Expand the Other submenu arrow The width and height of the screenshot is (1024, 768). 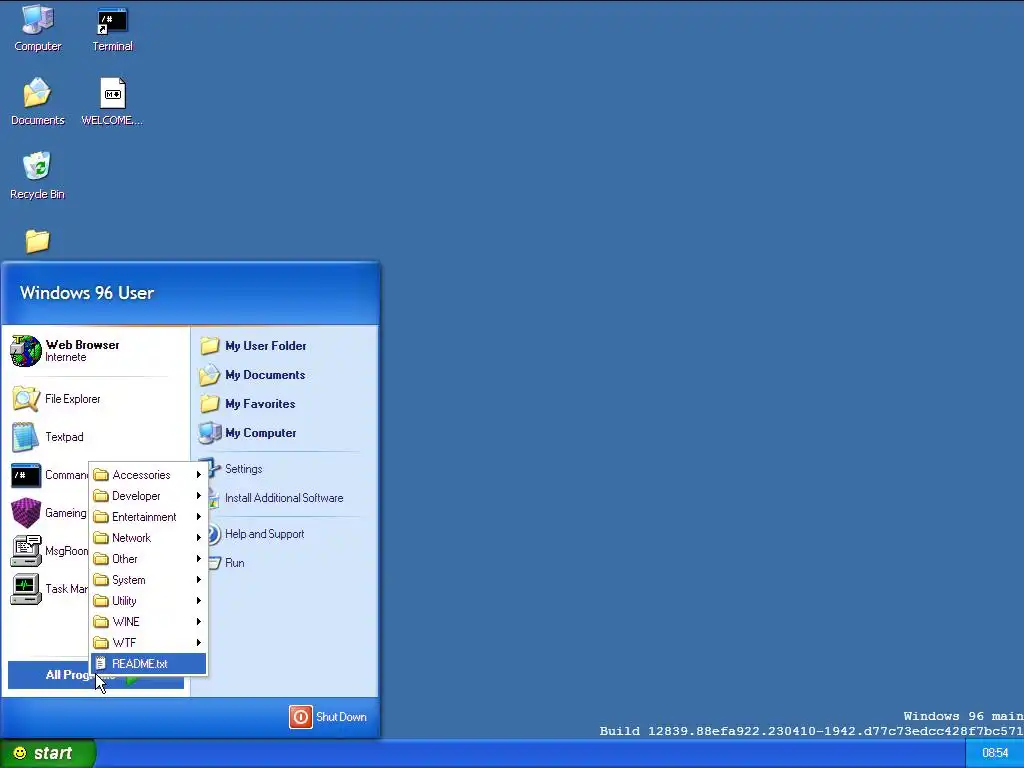[199, 558]
